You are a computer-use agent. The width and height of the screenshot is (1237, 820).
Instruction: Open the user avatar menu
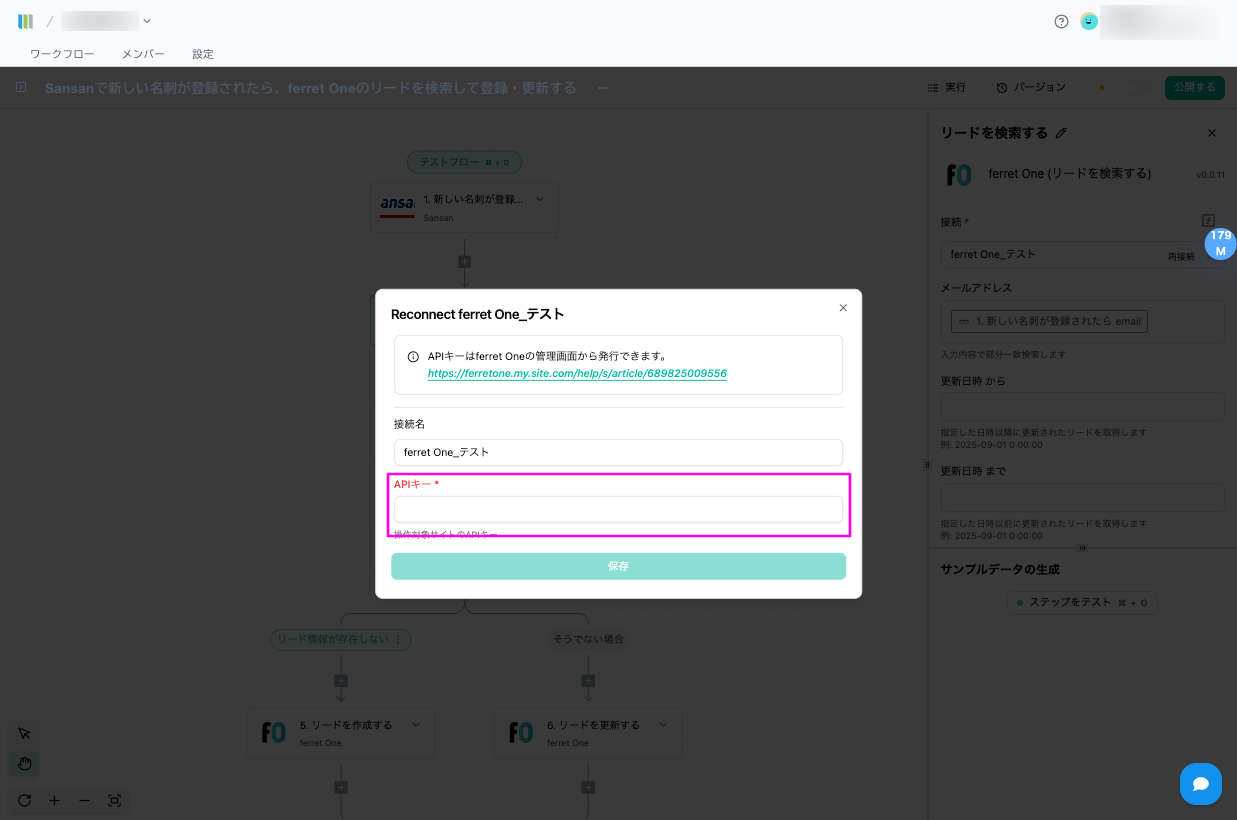[x=1089, y=21]
